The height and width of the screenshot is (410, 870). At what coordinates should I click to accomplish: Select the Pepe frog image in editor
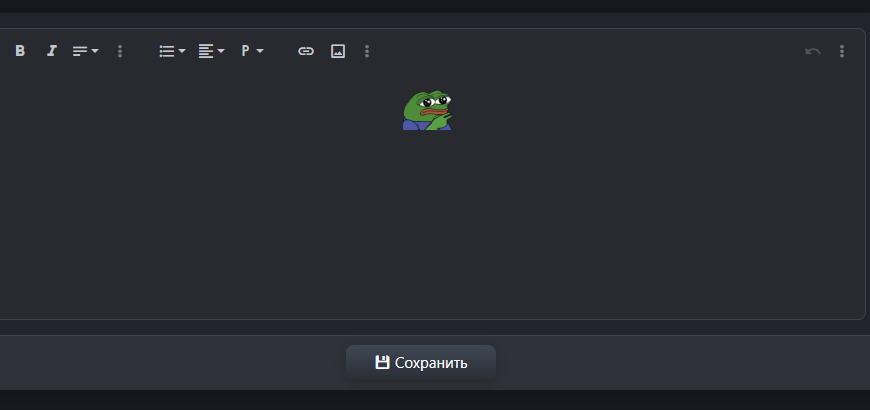point(427,110)
